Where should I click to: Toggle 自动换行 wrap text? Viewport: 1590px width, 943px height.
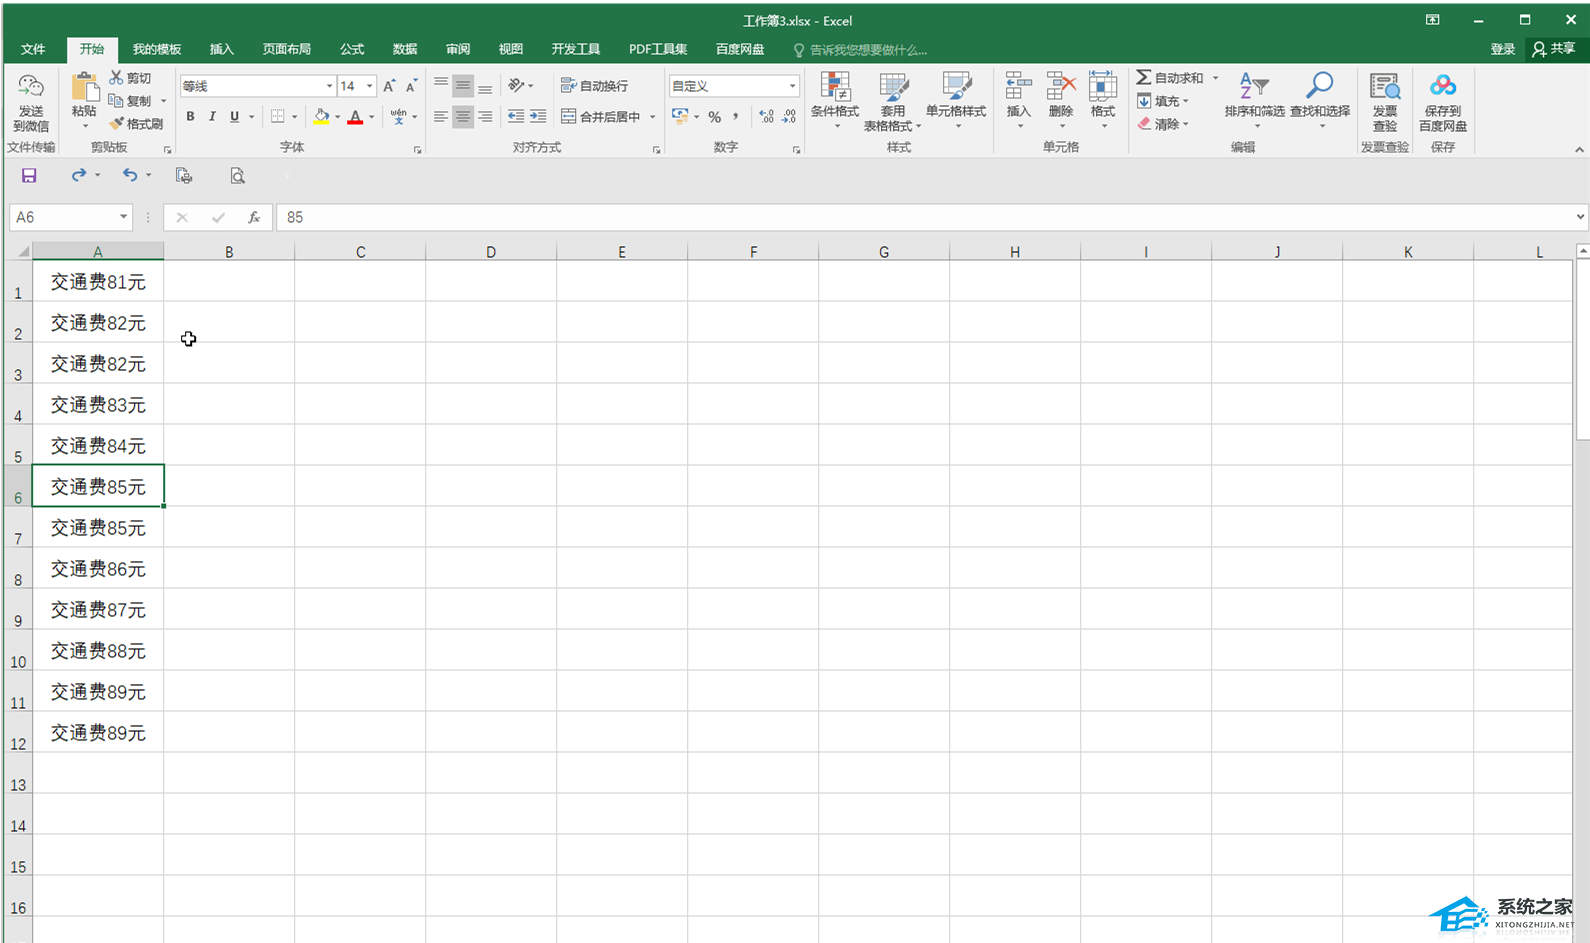click(x=594, y=86)
